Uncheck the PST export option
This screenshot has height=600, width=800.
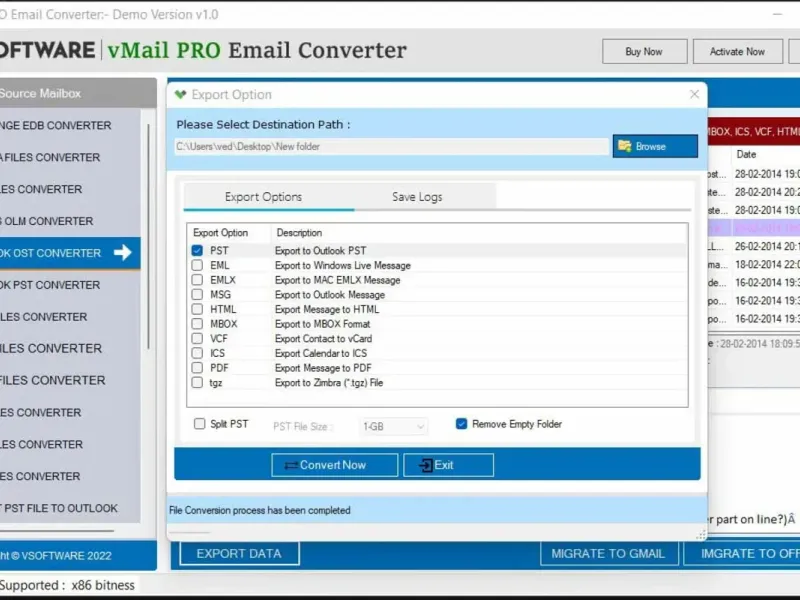[x=197, y=251]
